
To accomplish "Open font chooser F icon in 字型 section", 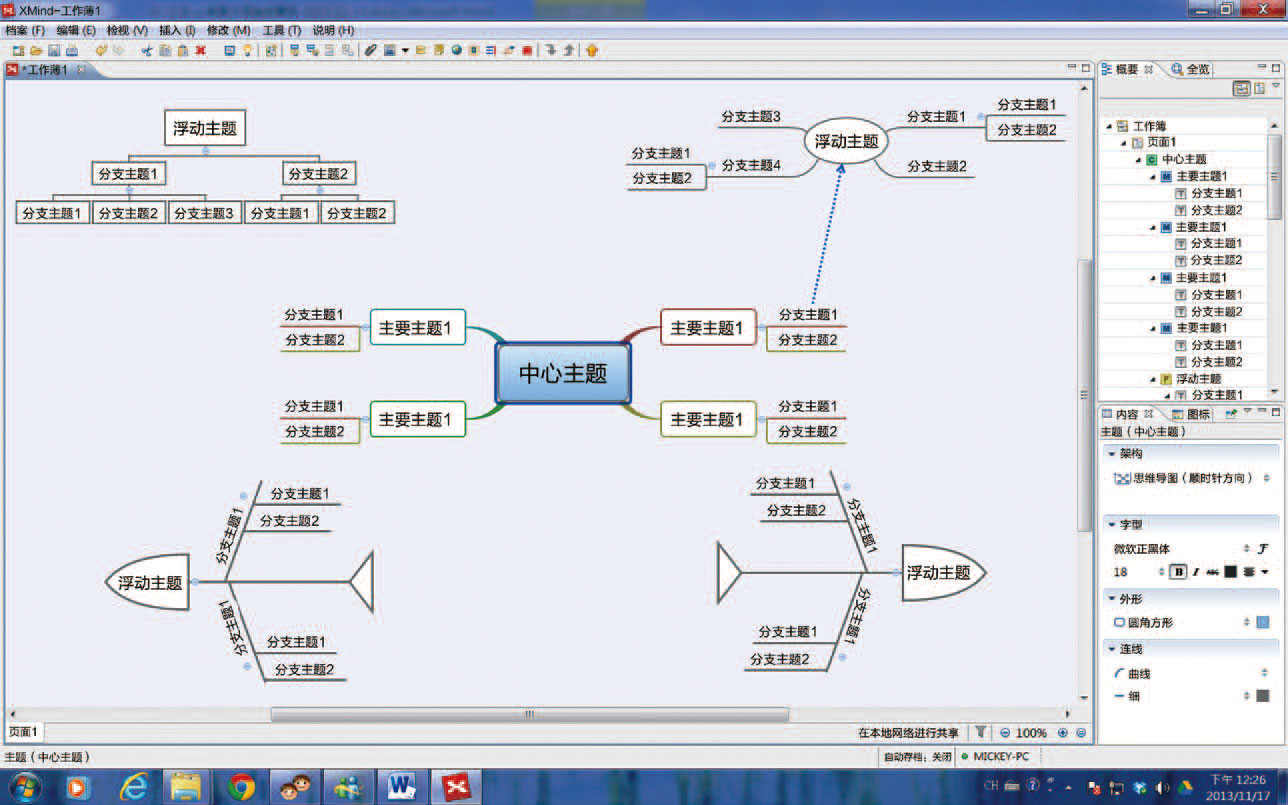I will (1263, 549).
